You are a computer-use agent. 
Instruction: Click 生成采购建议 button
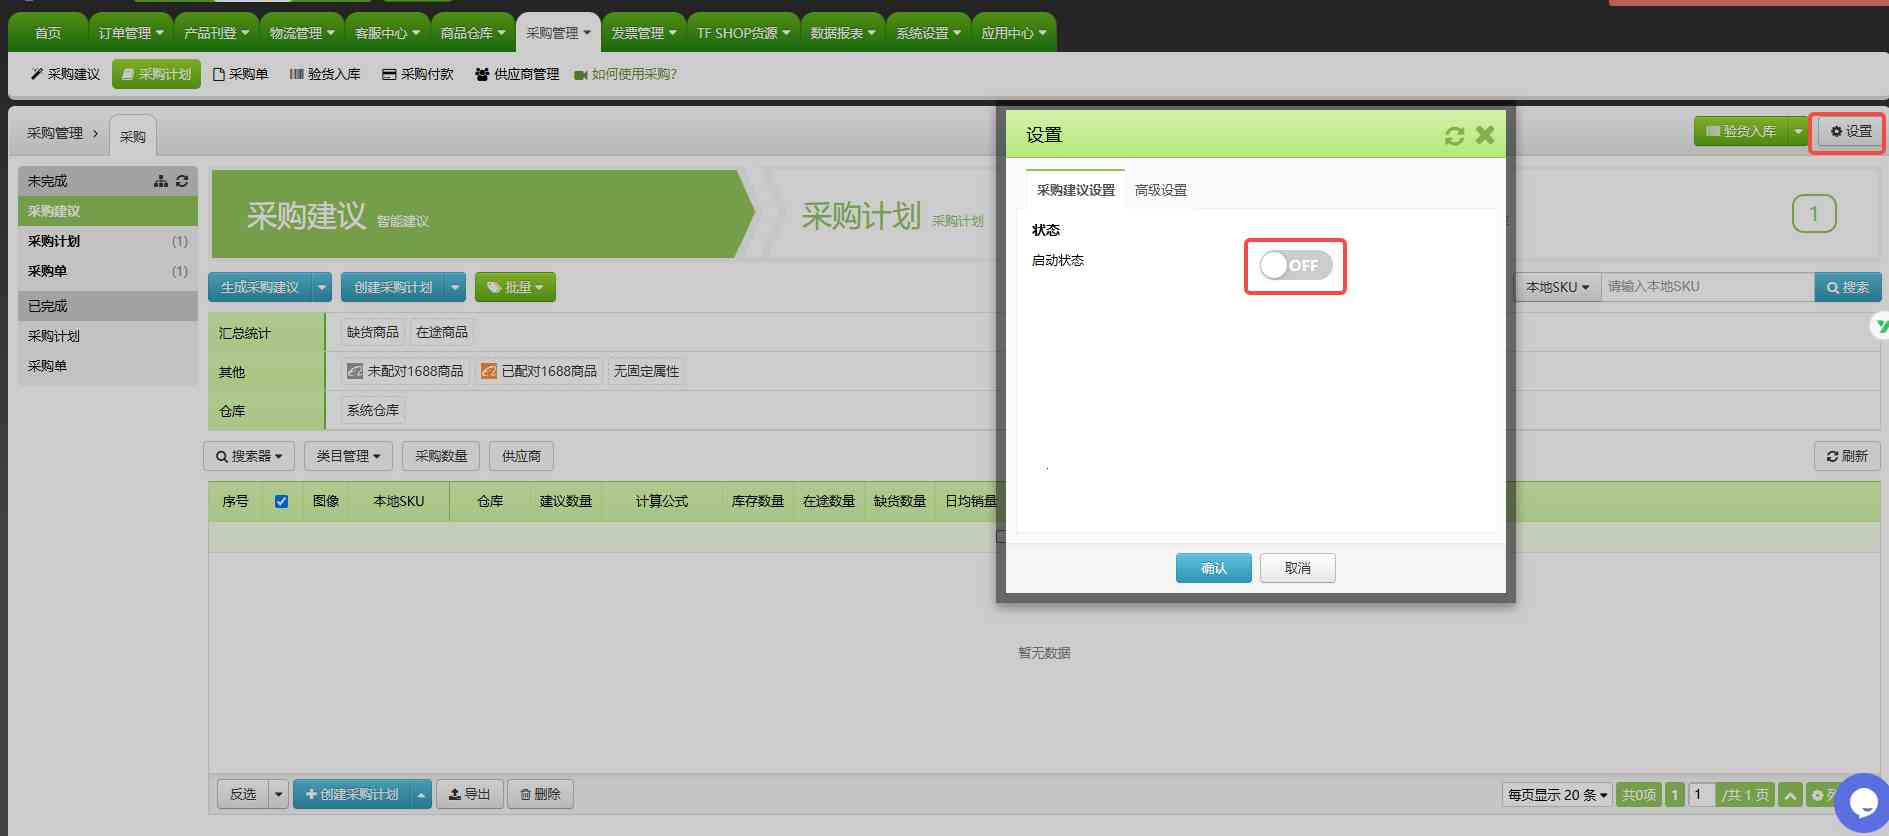click(260, 287)
